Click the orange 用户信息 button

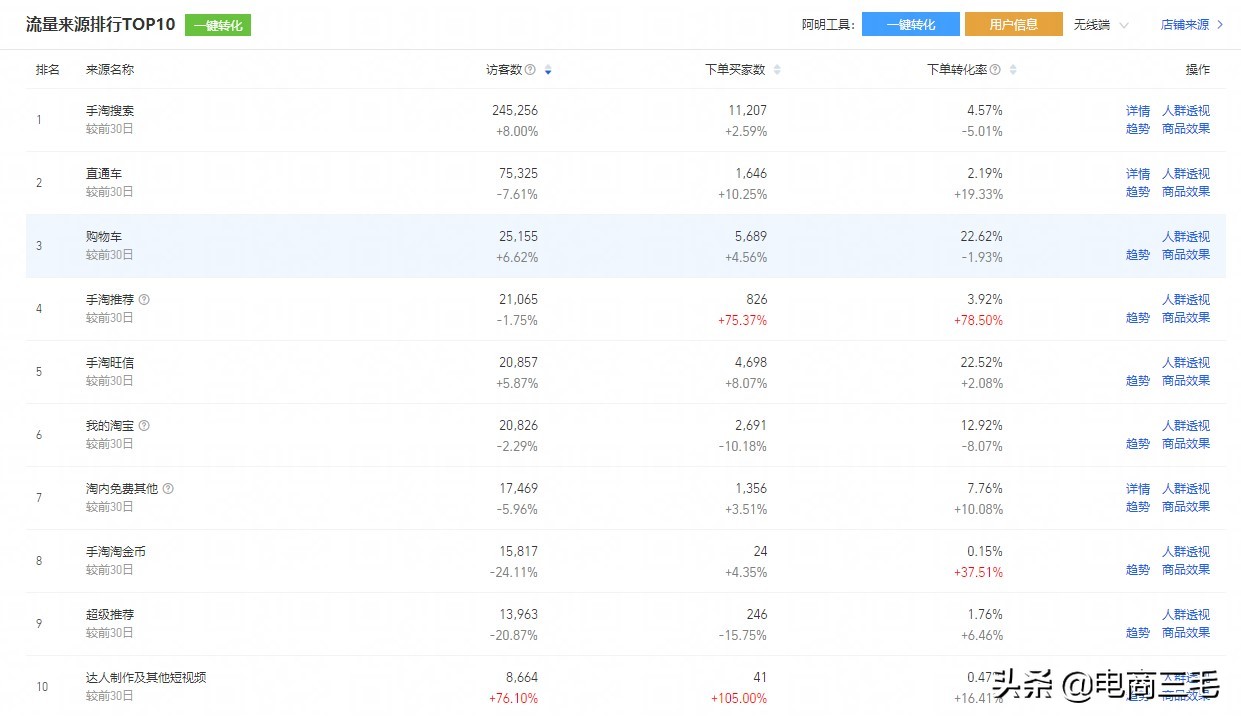click(1013, 25)
